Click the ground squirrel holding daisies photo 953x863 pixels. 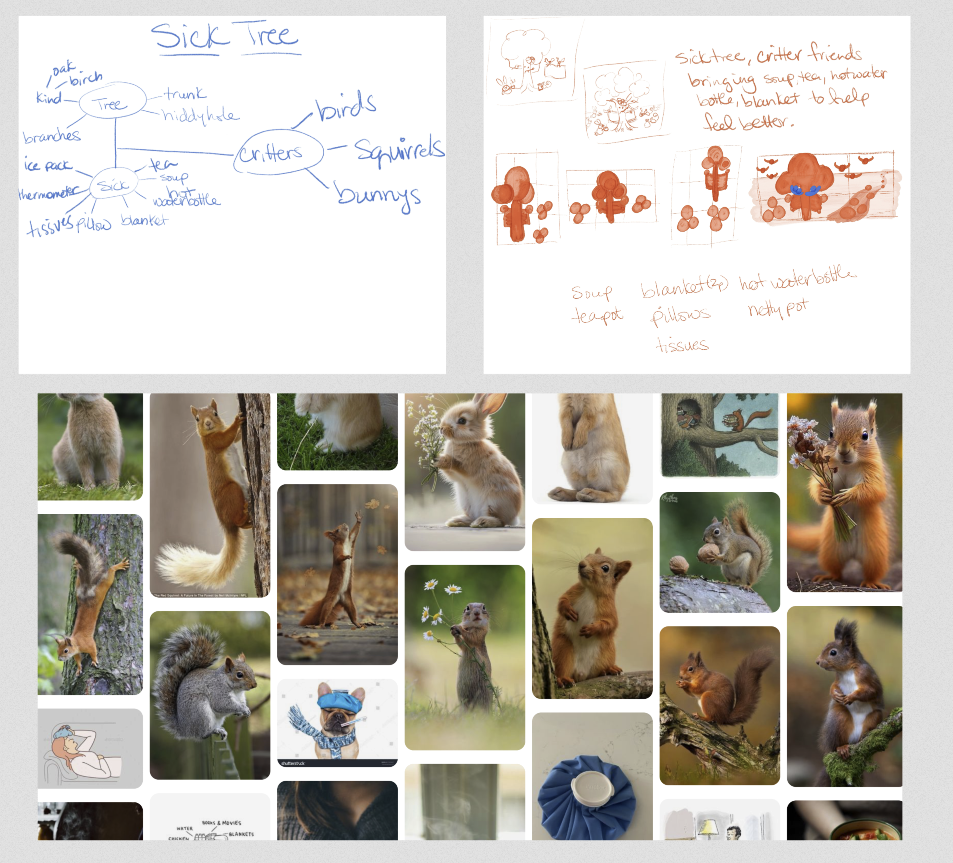(x=464, y=656)
